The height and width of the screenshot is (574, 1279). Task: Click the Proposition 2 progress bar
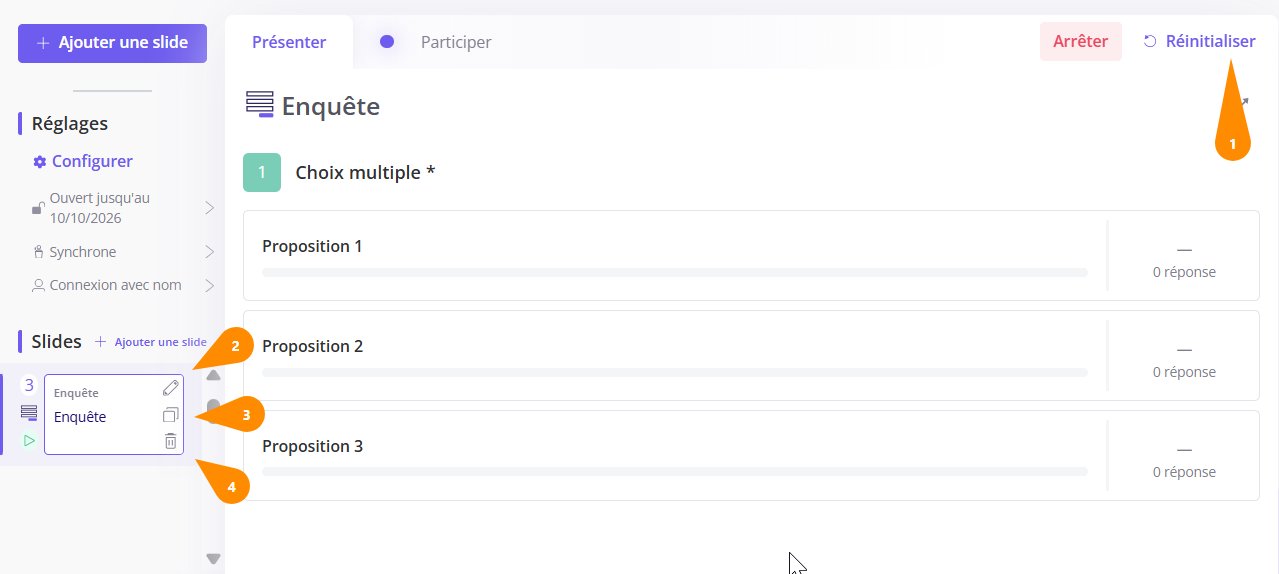click(675, 372)
